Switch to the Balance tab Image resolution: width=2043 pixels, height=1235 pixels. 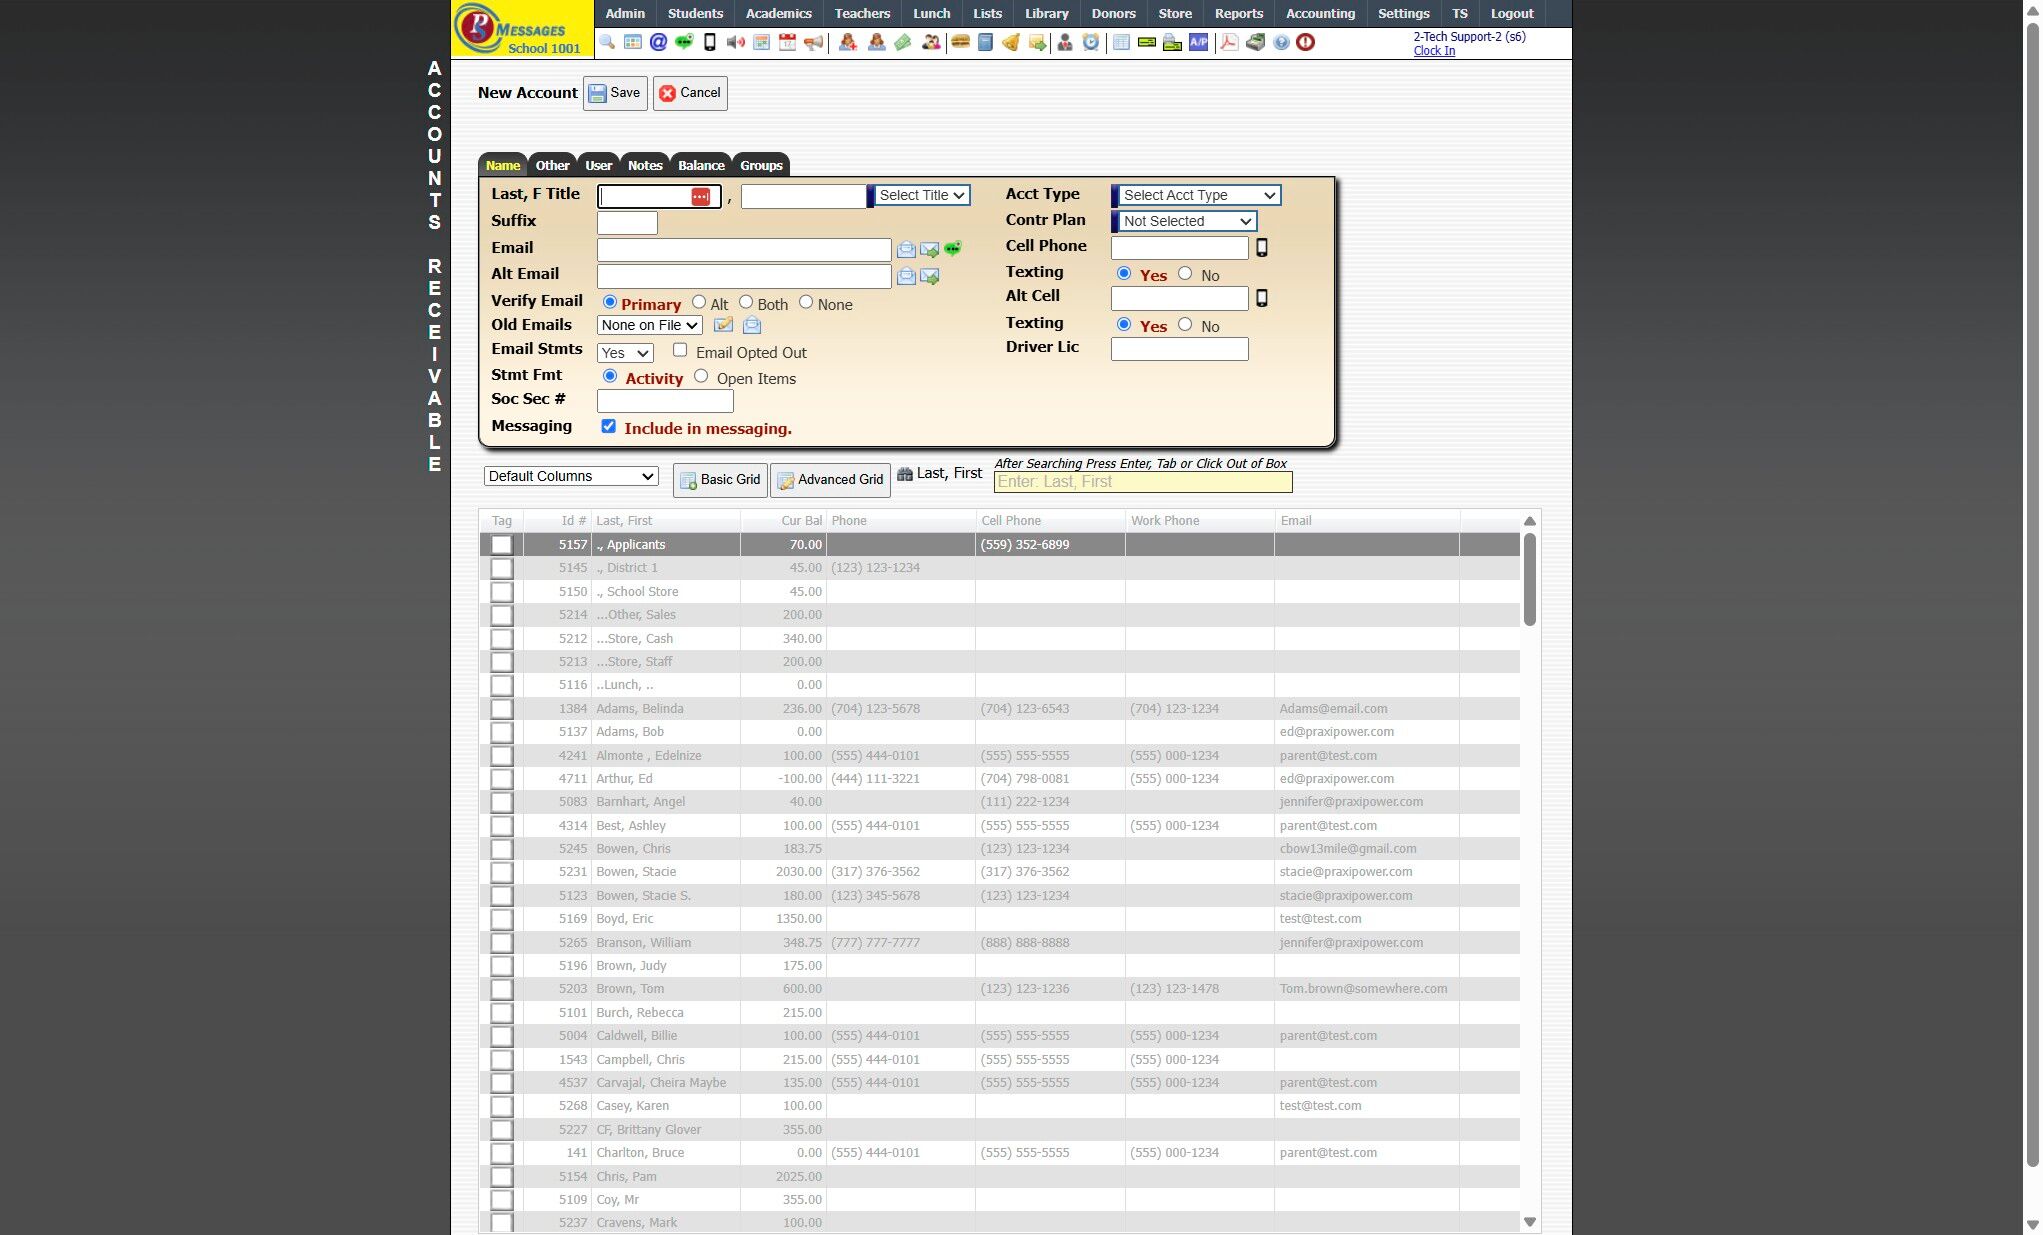pos(701,165)
